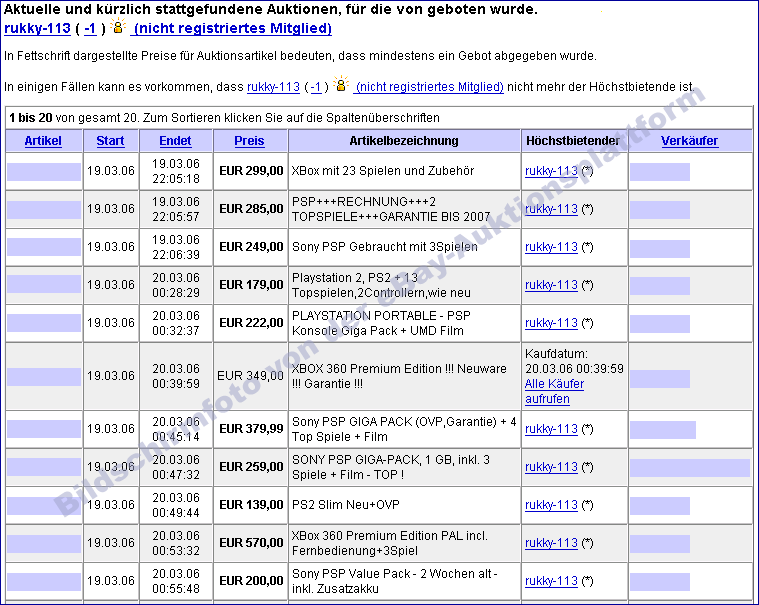
Task: Click title 'Sony PSP Gebraucht mit 3Spielen'
Action: [x=385, y=247]
